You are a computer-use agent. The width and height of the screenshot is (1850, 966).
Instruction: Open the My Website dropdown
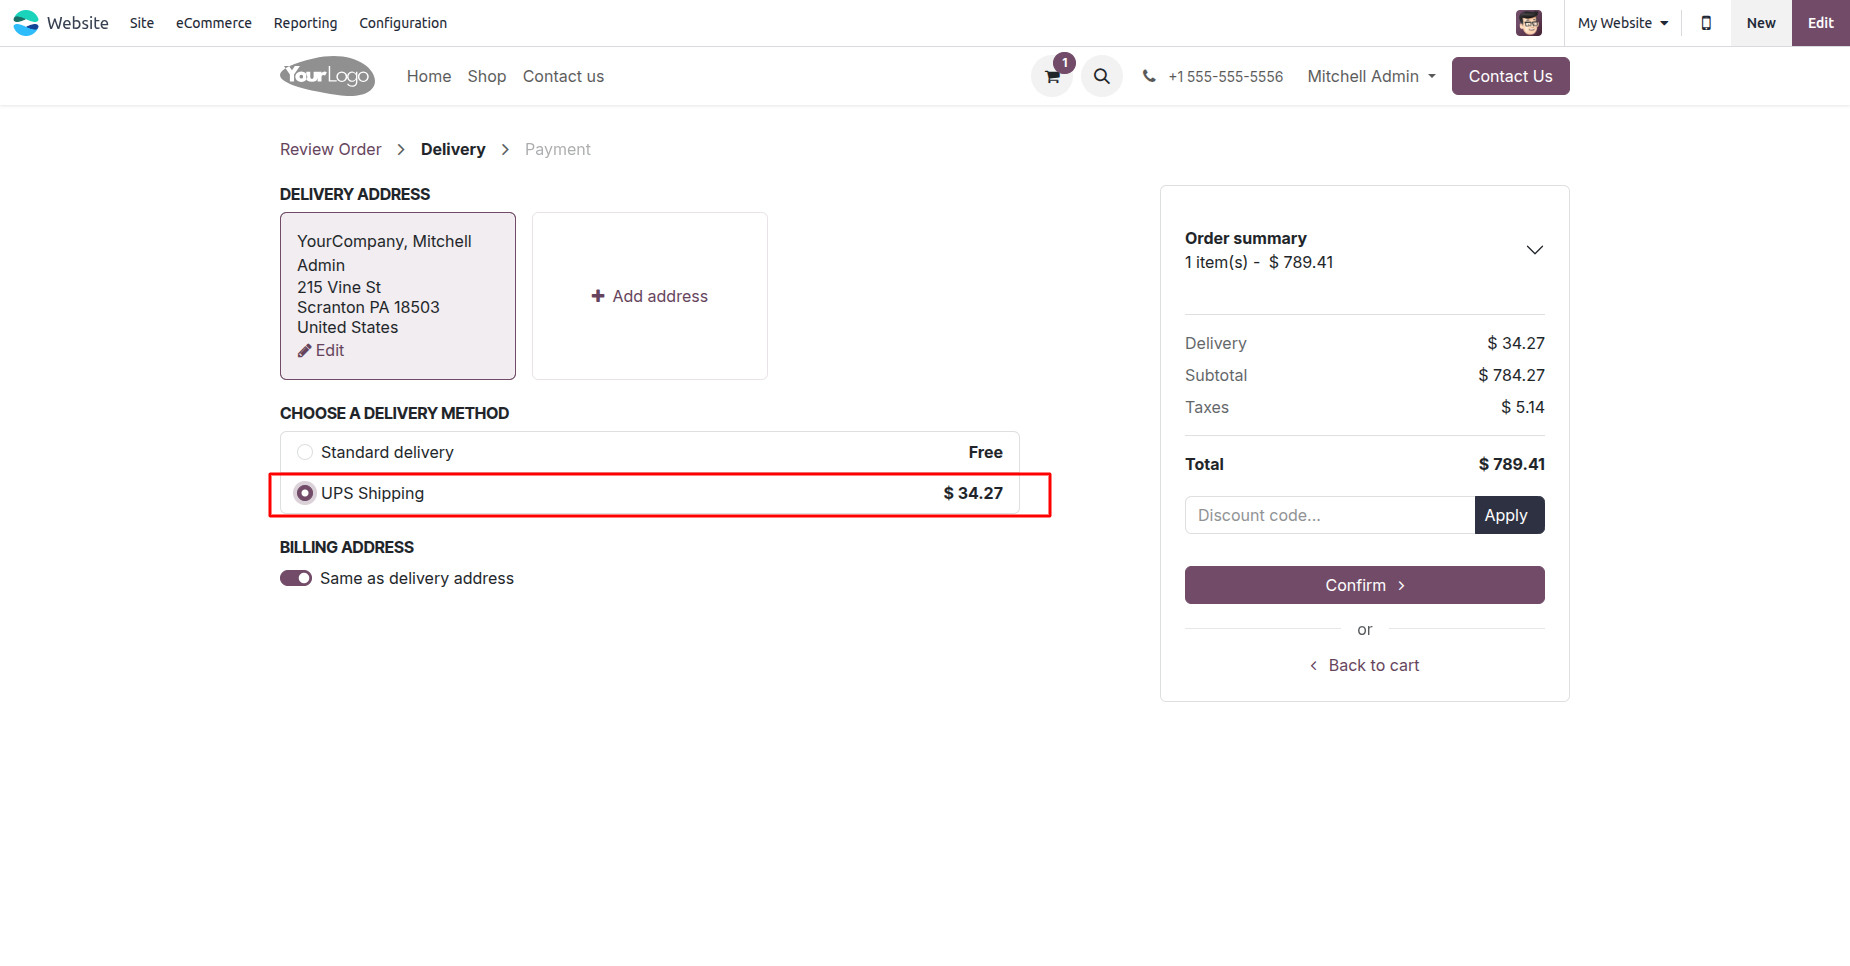(x=1622, y=23)
